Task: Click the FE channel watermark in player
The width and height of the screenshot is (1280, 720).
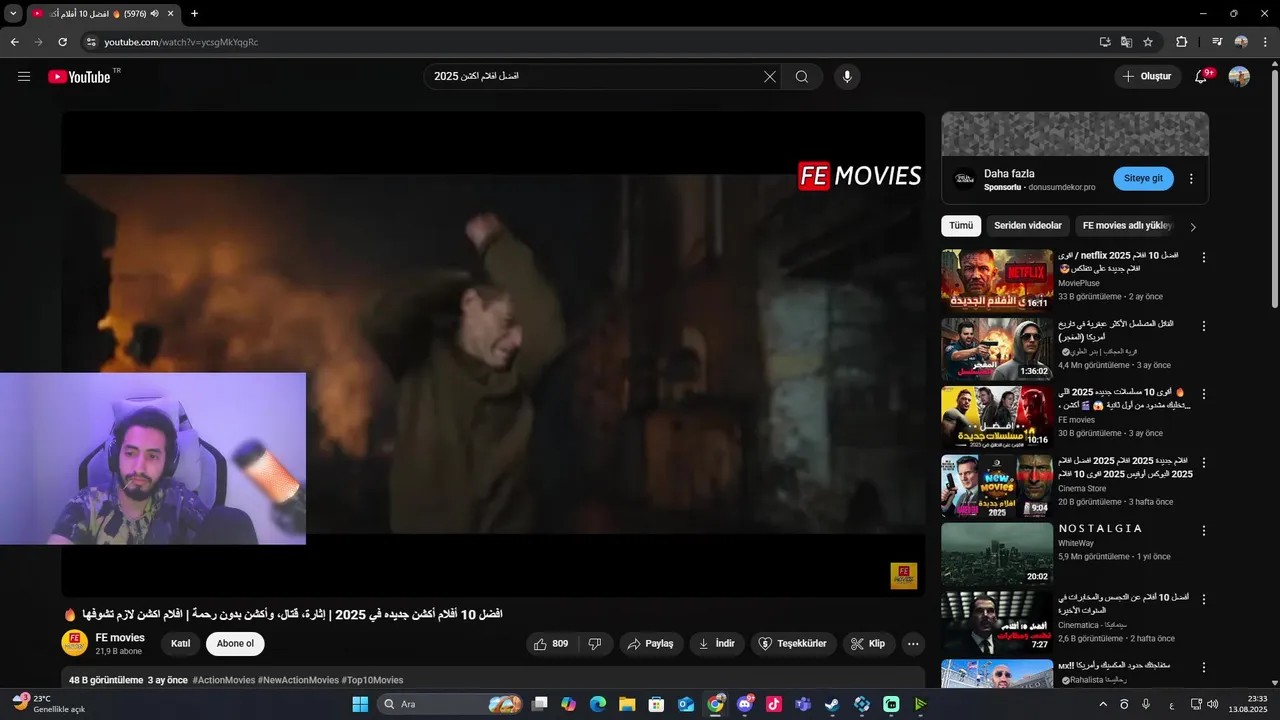Action: click(904, 576)
